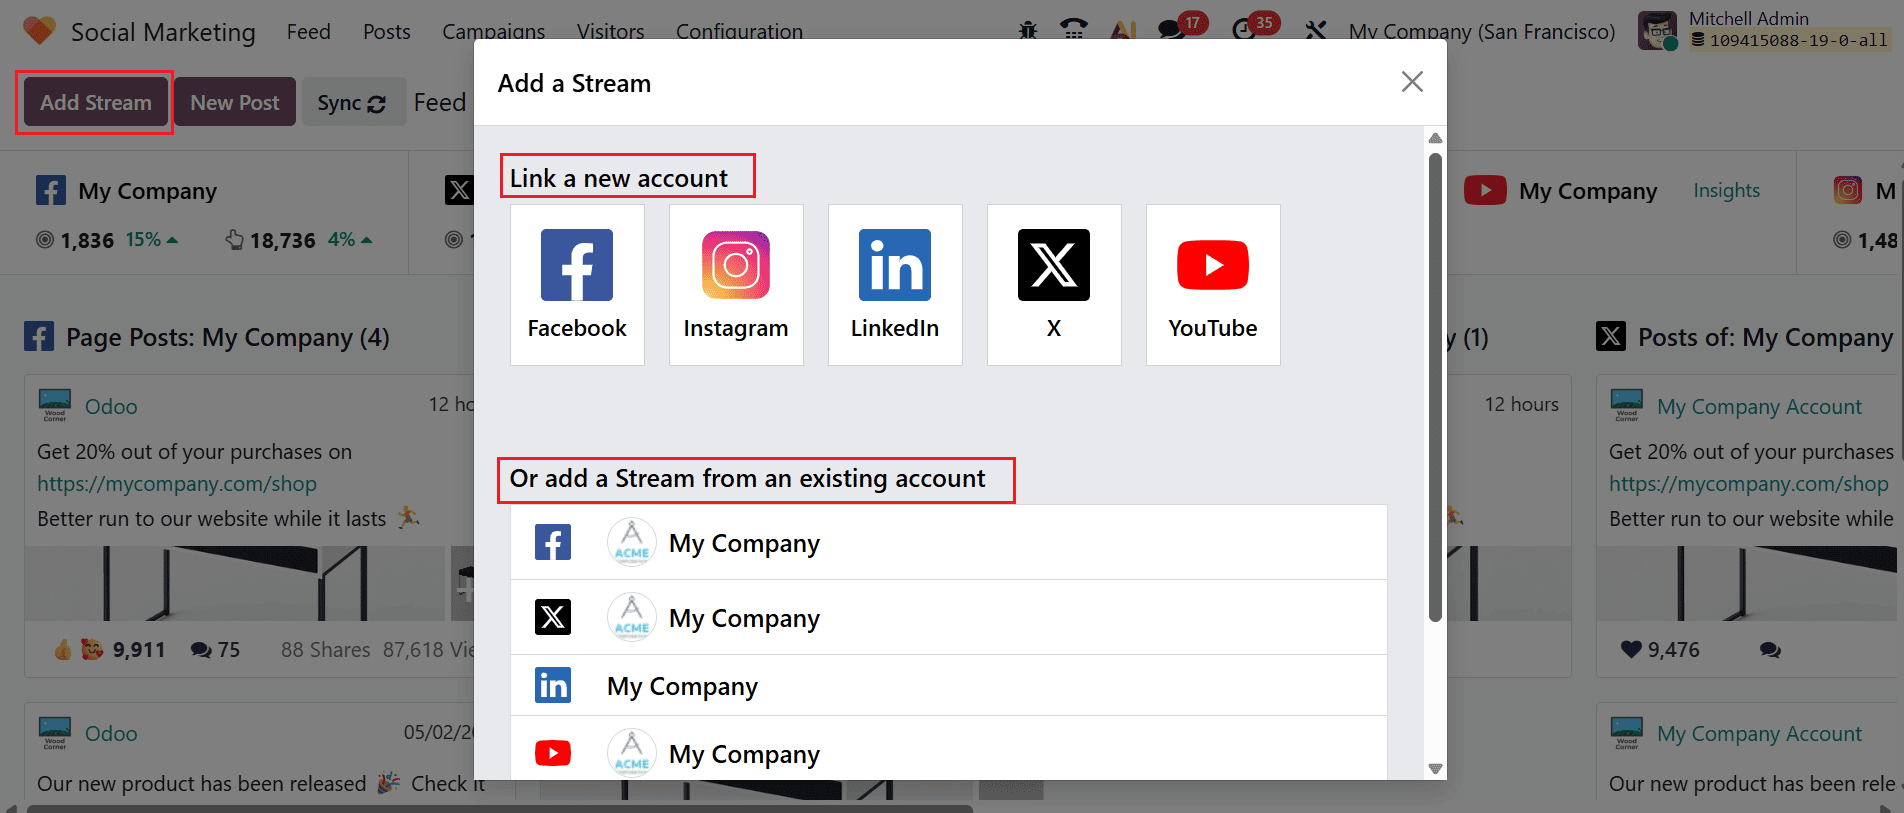Click the Facebook My Company account header icon
Viewport: 1904px width, 813px height.
coord(51,190)
